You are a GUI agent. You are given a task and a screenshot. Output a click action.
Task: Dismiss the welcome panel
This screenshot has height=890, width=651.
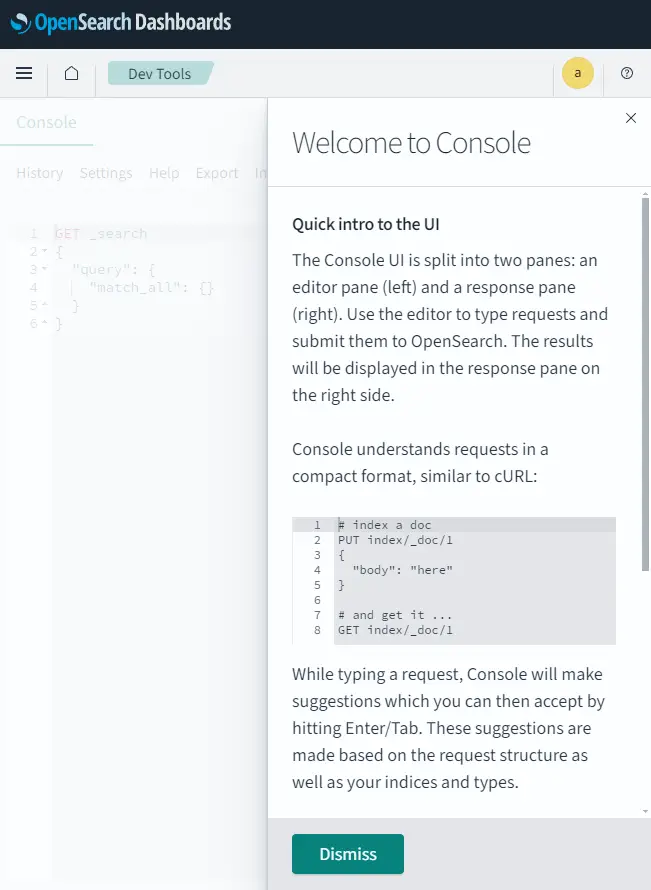pos(348,854)
